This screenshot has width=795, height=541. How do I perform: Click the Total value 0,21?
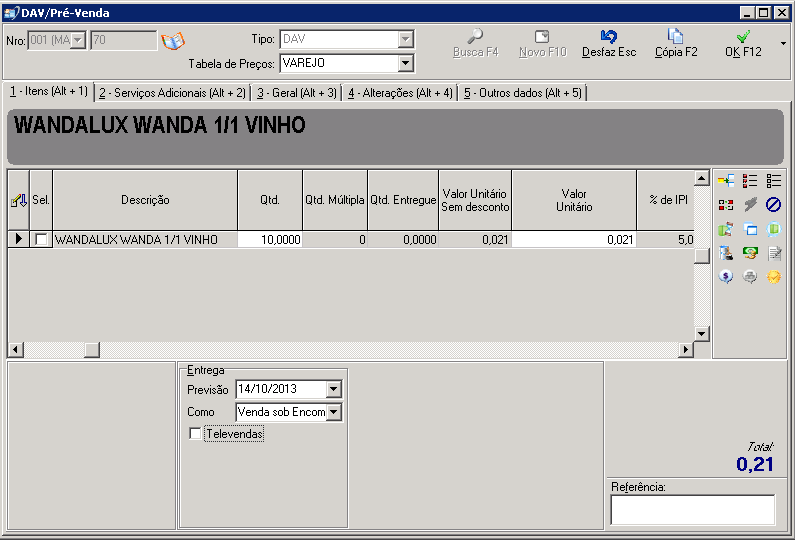coord(755,464)
